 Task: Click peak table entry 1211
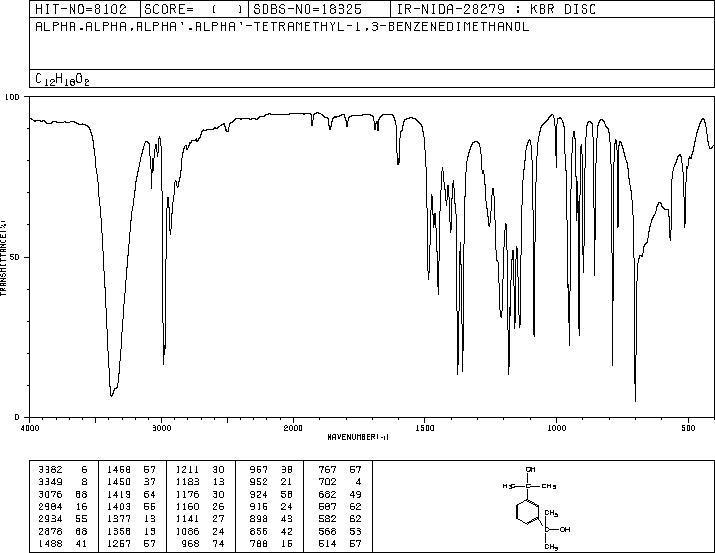(x=187, y=469)
